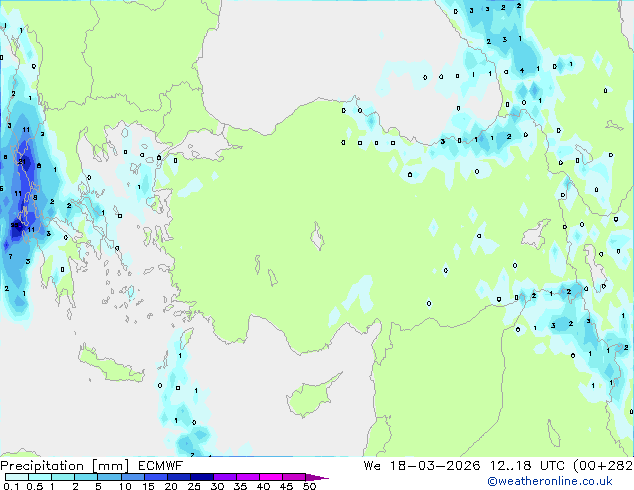This screenshot has width=634, height=490.
Task: Click the legend value label '10'
Action: (x=125, y=486)
